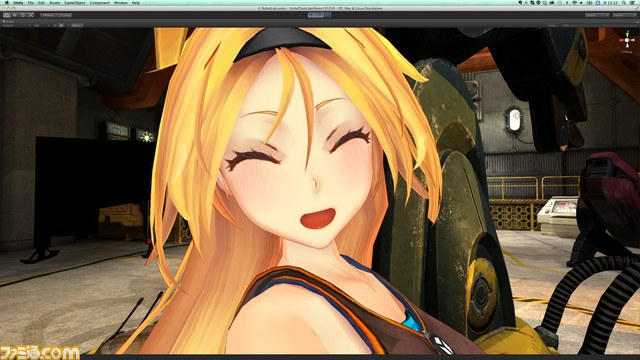Open Notification Center icon in menu bar
640x360 pixels.
tap(632, 3)
